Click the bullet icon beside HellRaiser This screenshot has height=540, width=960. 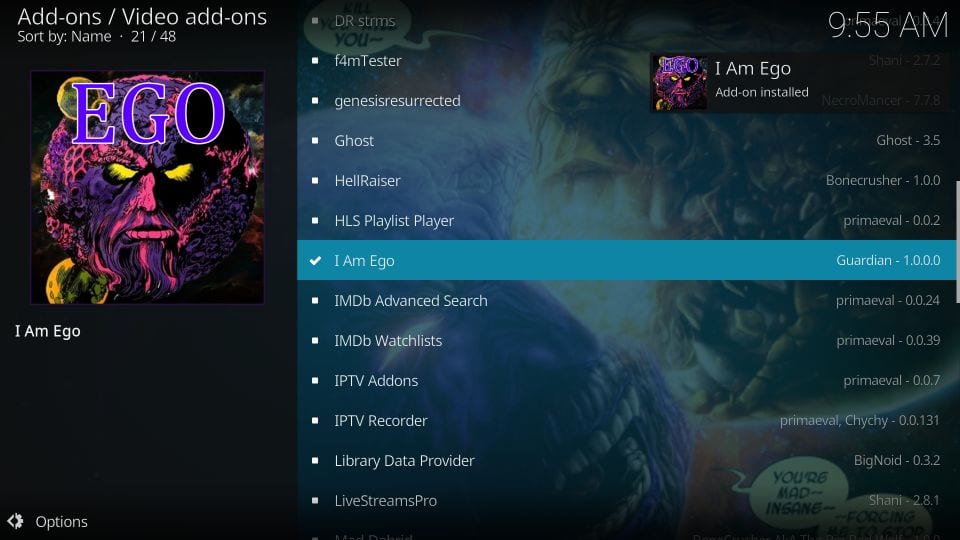point(315,181)
